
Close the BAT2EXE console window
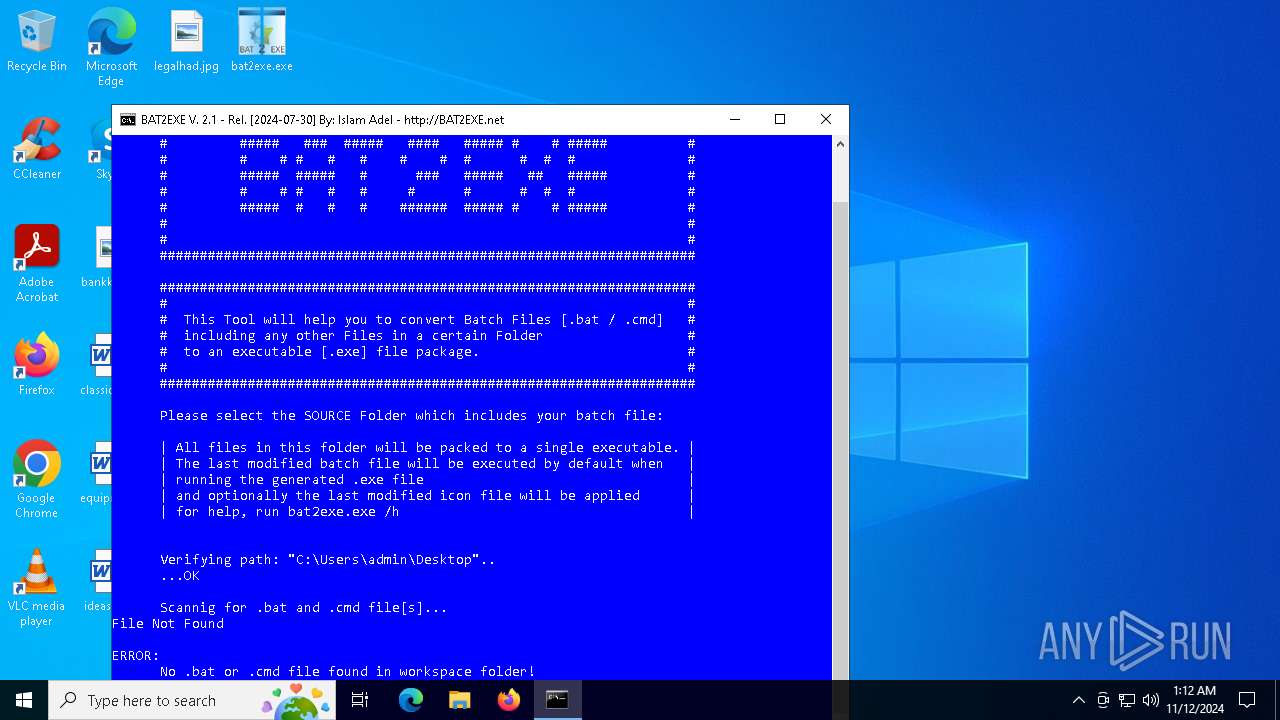click(826, 120)
